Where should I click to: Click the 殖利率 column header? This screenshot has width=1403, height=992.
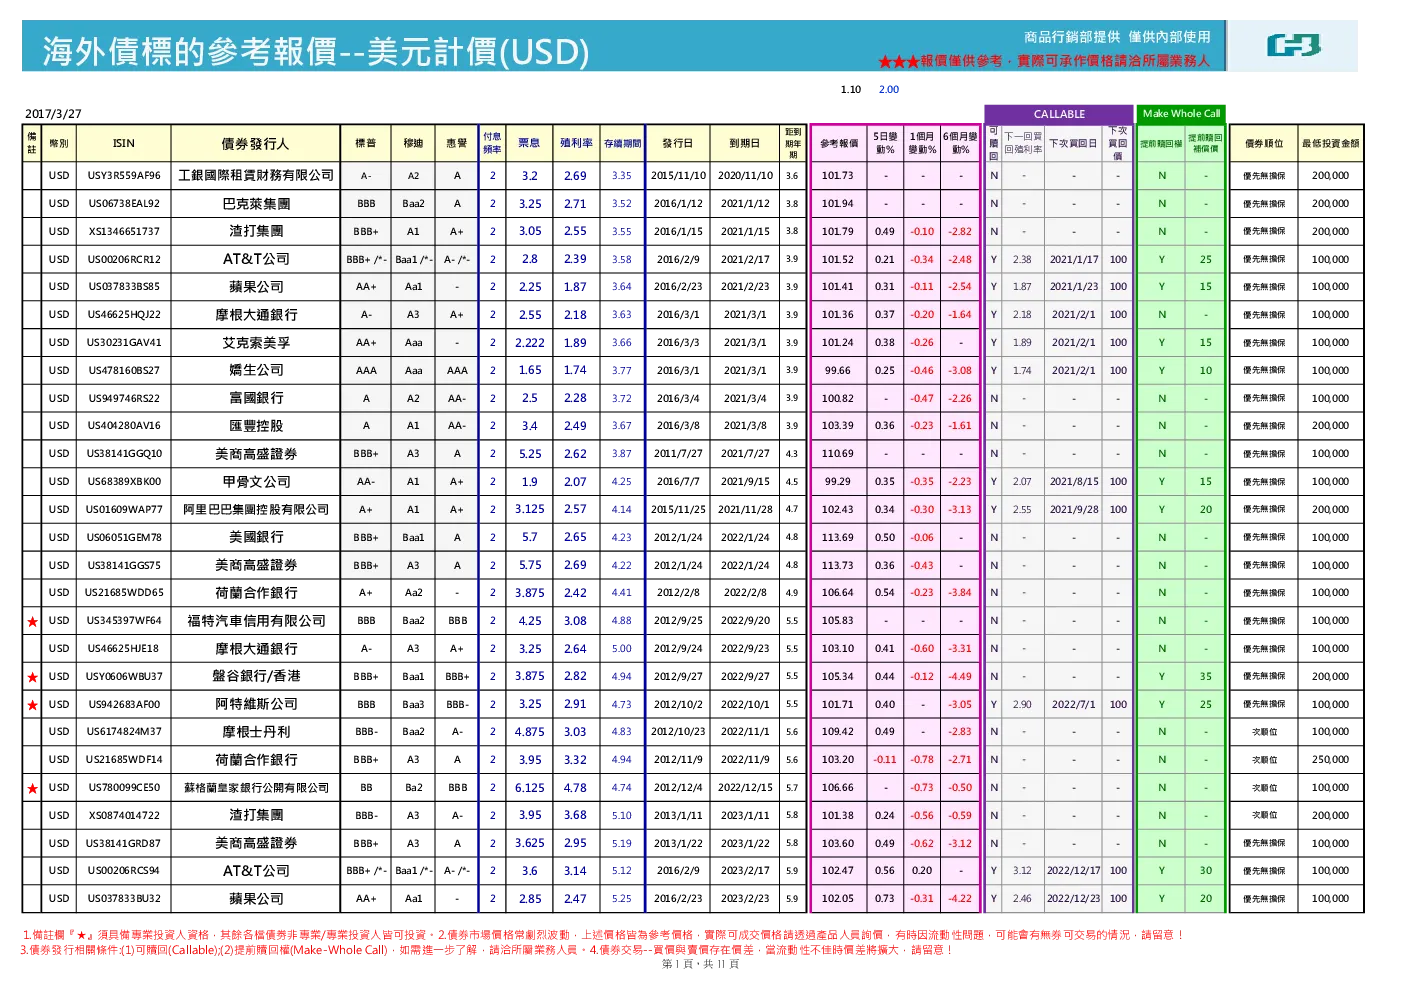[576, 143]
